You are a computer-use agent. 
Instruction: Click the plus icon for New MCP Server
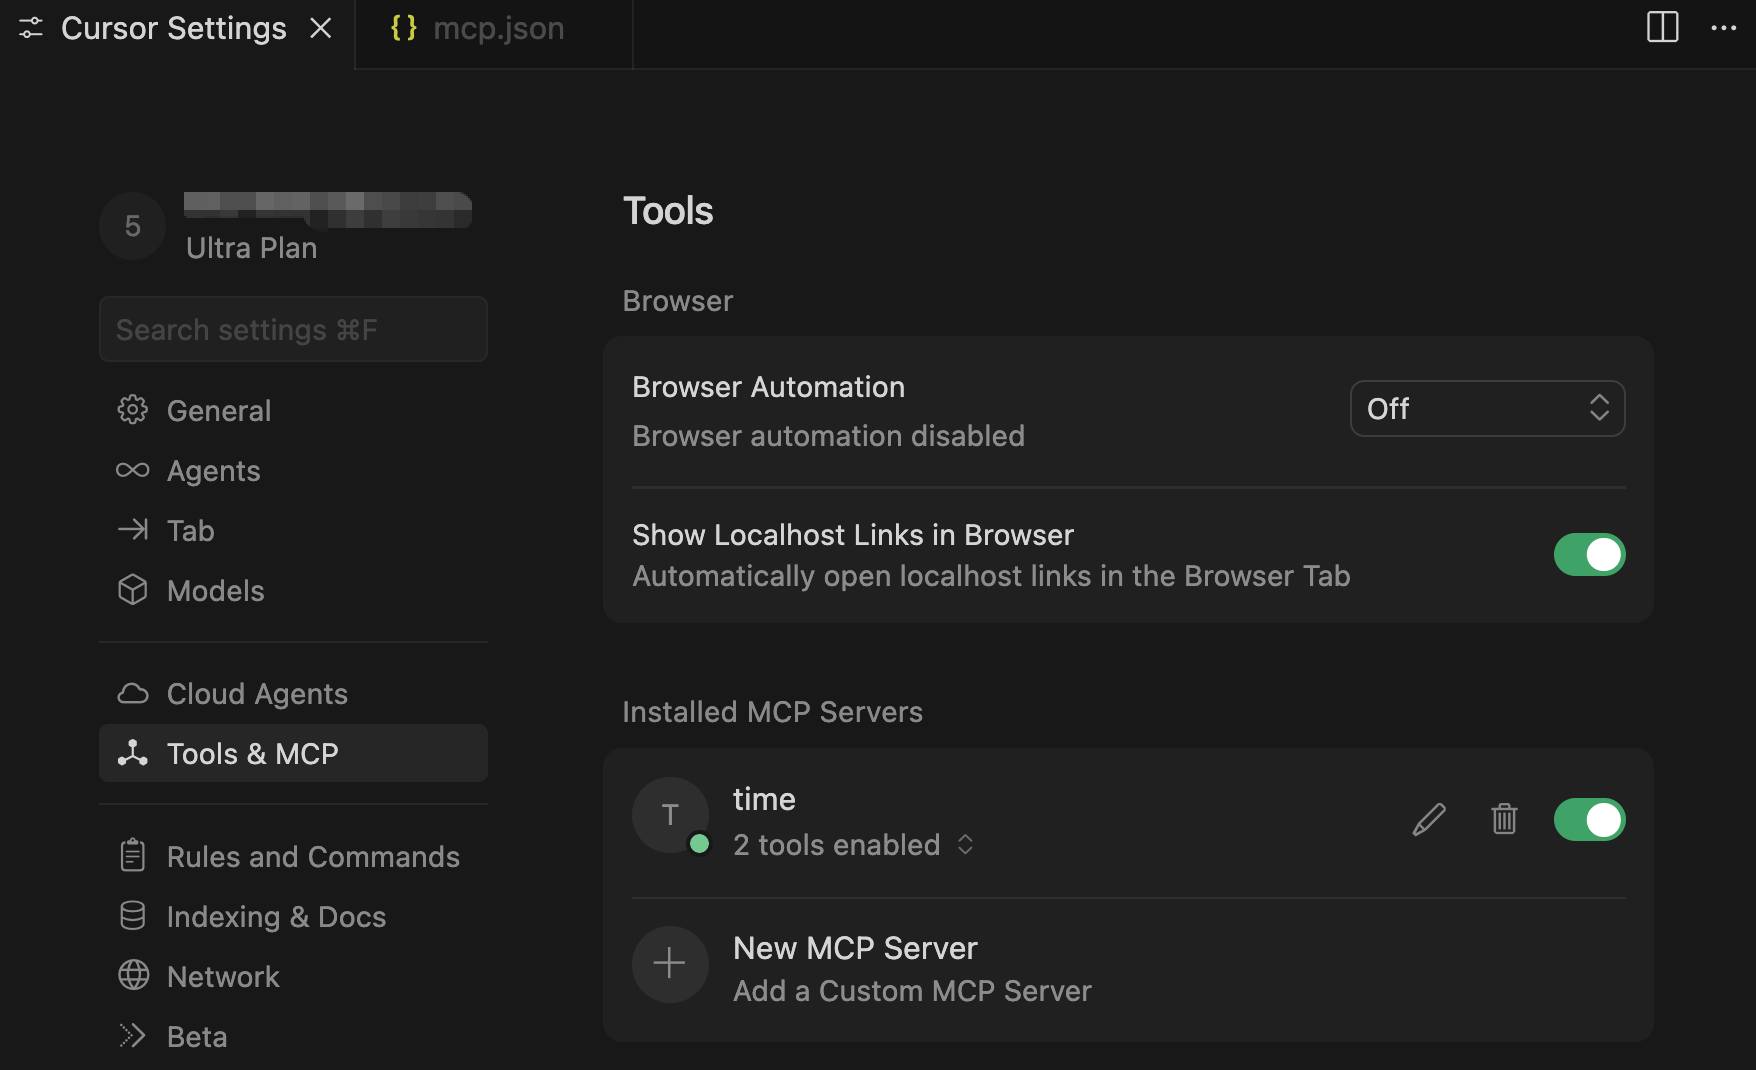(669, 964)
